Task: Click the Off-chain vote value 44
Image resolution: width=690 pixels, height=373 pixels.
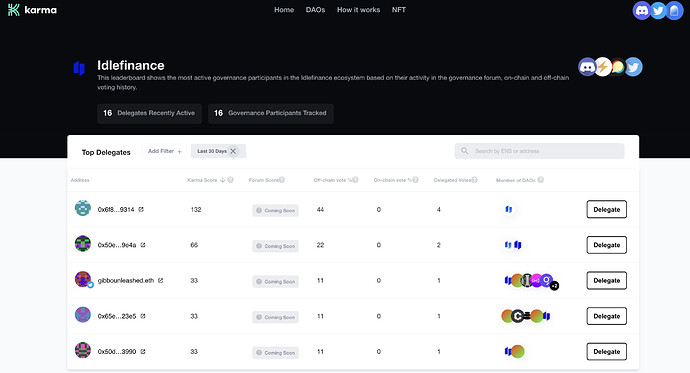Action: click(x=320, y=209)
